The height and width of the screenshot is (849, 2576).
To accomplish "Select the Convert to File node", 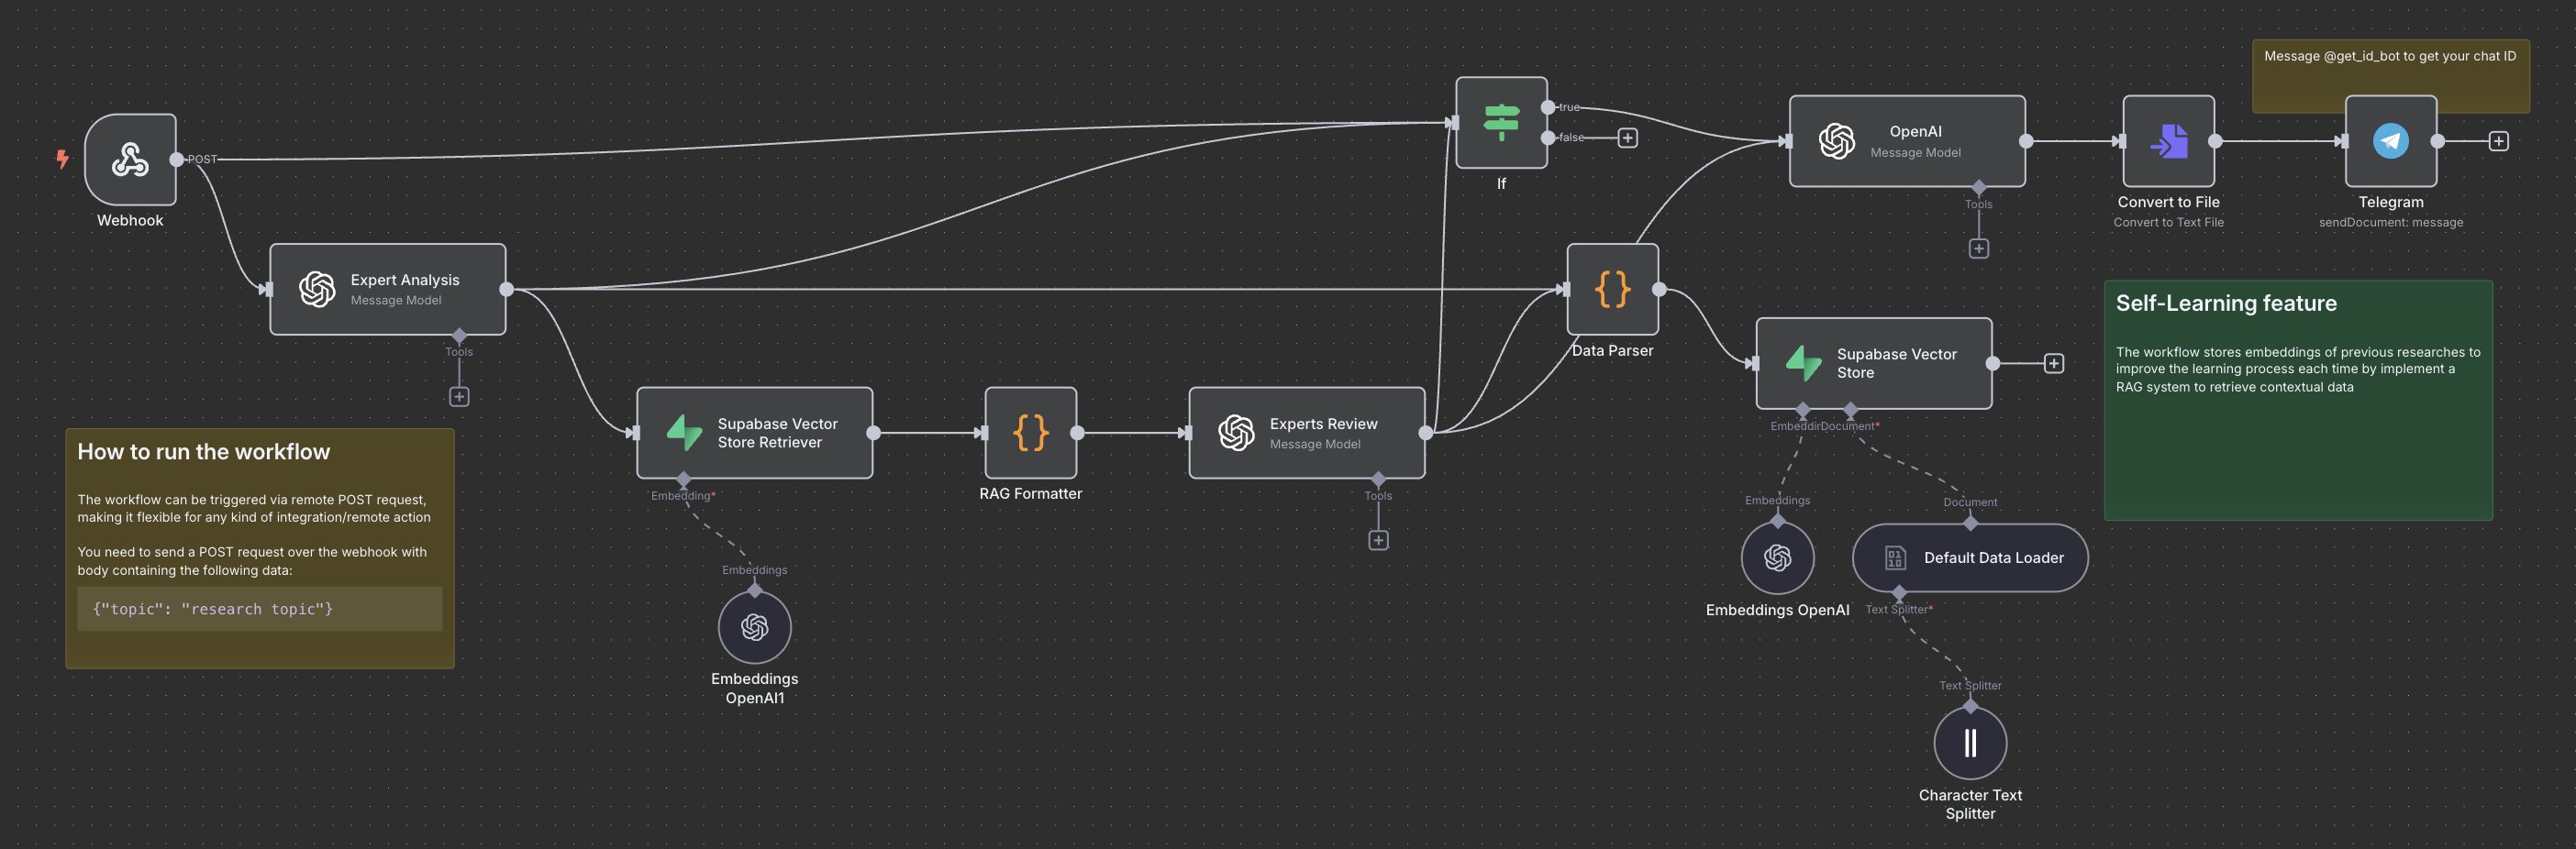I will (2168, 141).
